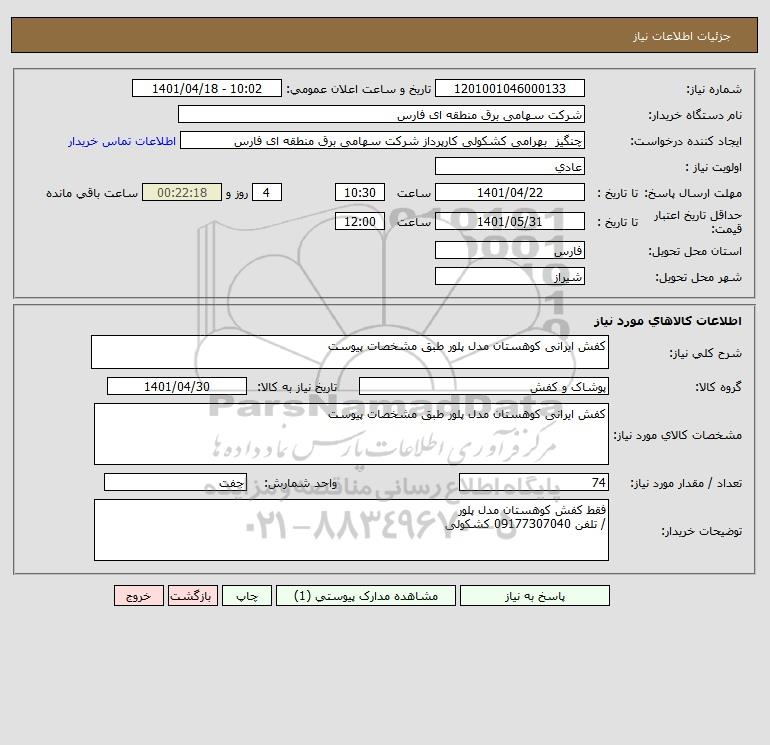The width and height of the screenshot is (770, 745).
Task: Click the buyer notes box with phone 09177307040
Action: 351,530
